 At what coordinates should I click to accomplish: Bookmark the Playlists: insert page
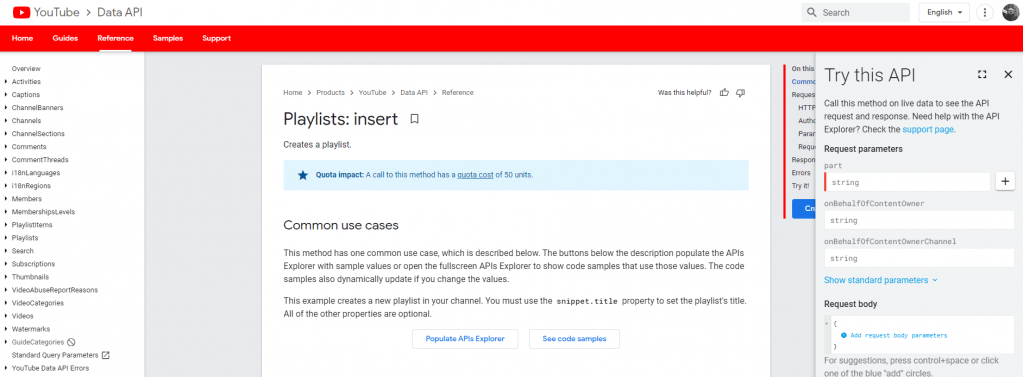414,119
